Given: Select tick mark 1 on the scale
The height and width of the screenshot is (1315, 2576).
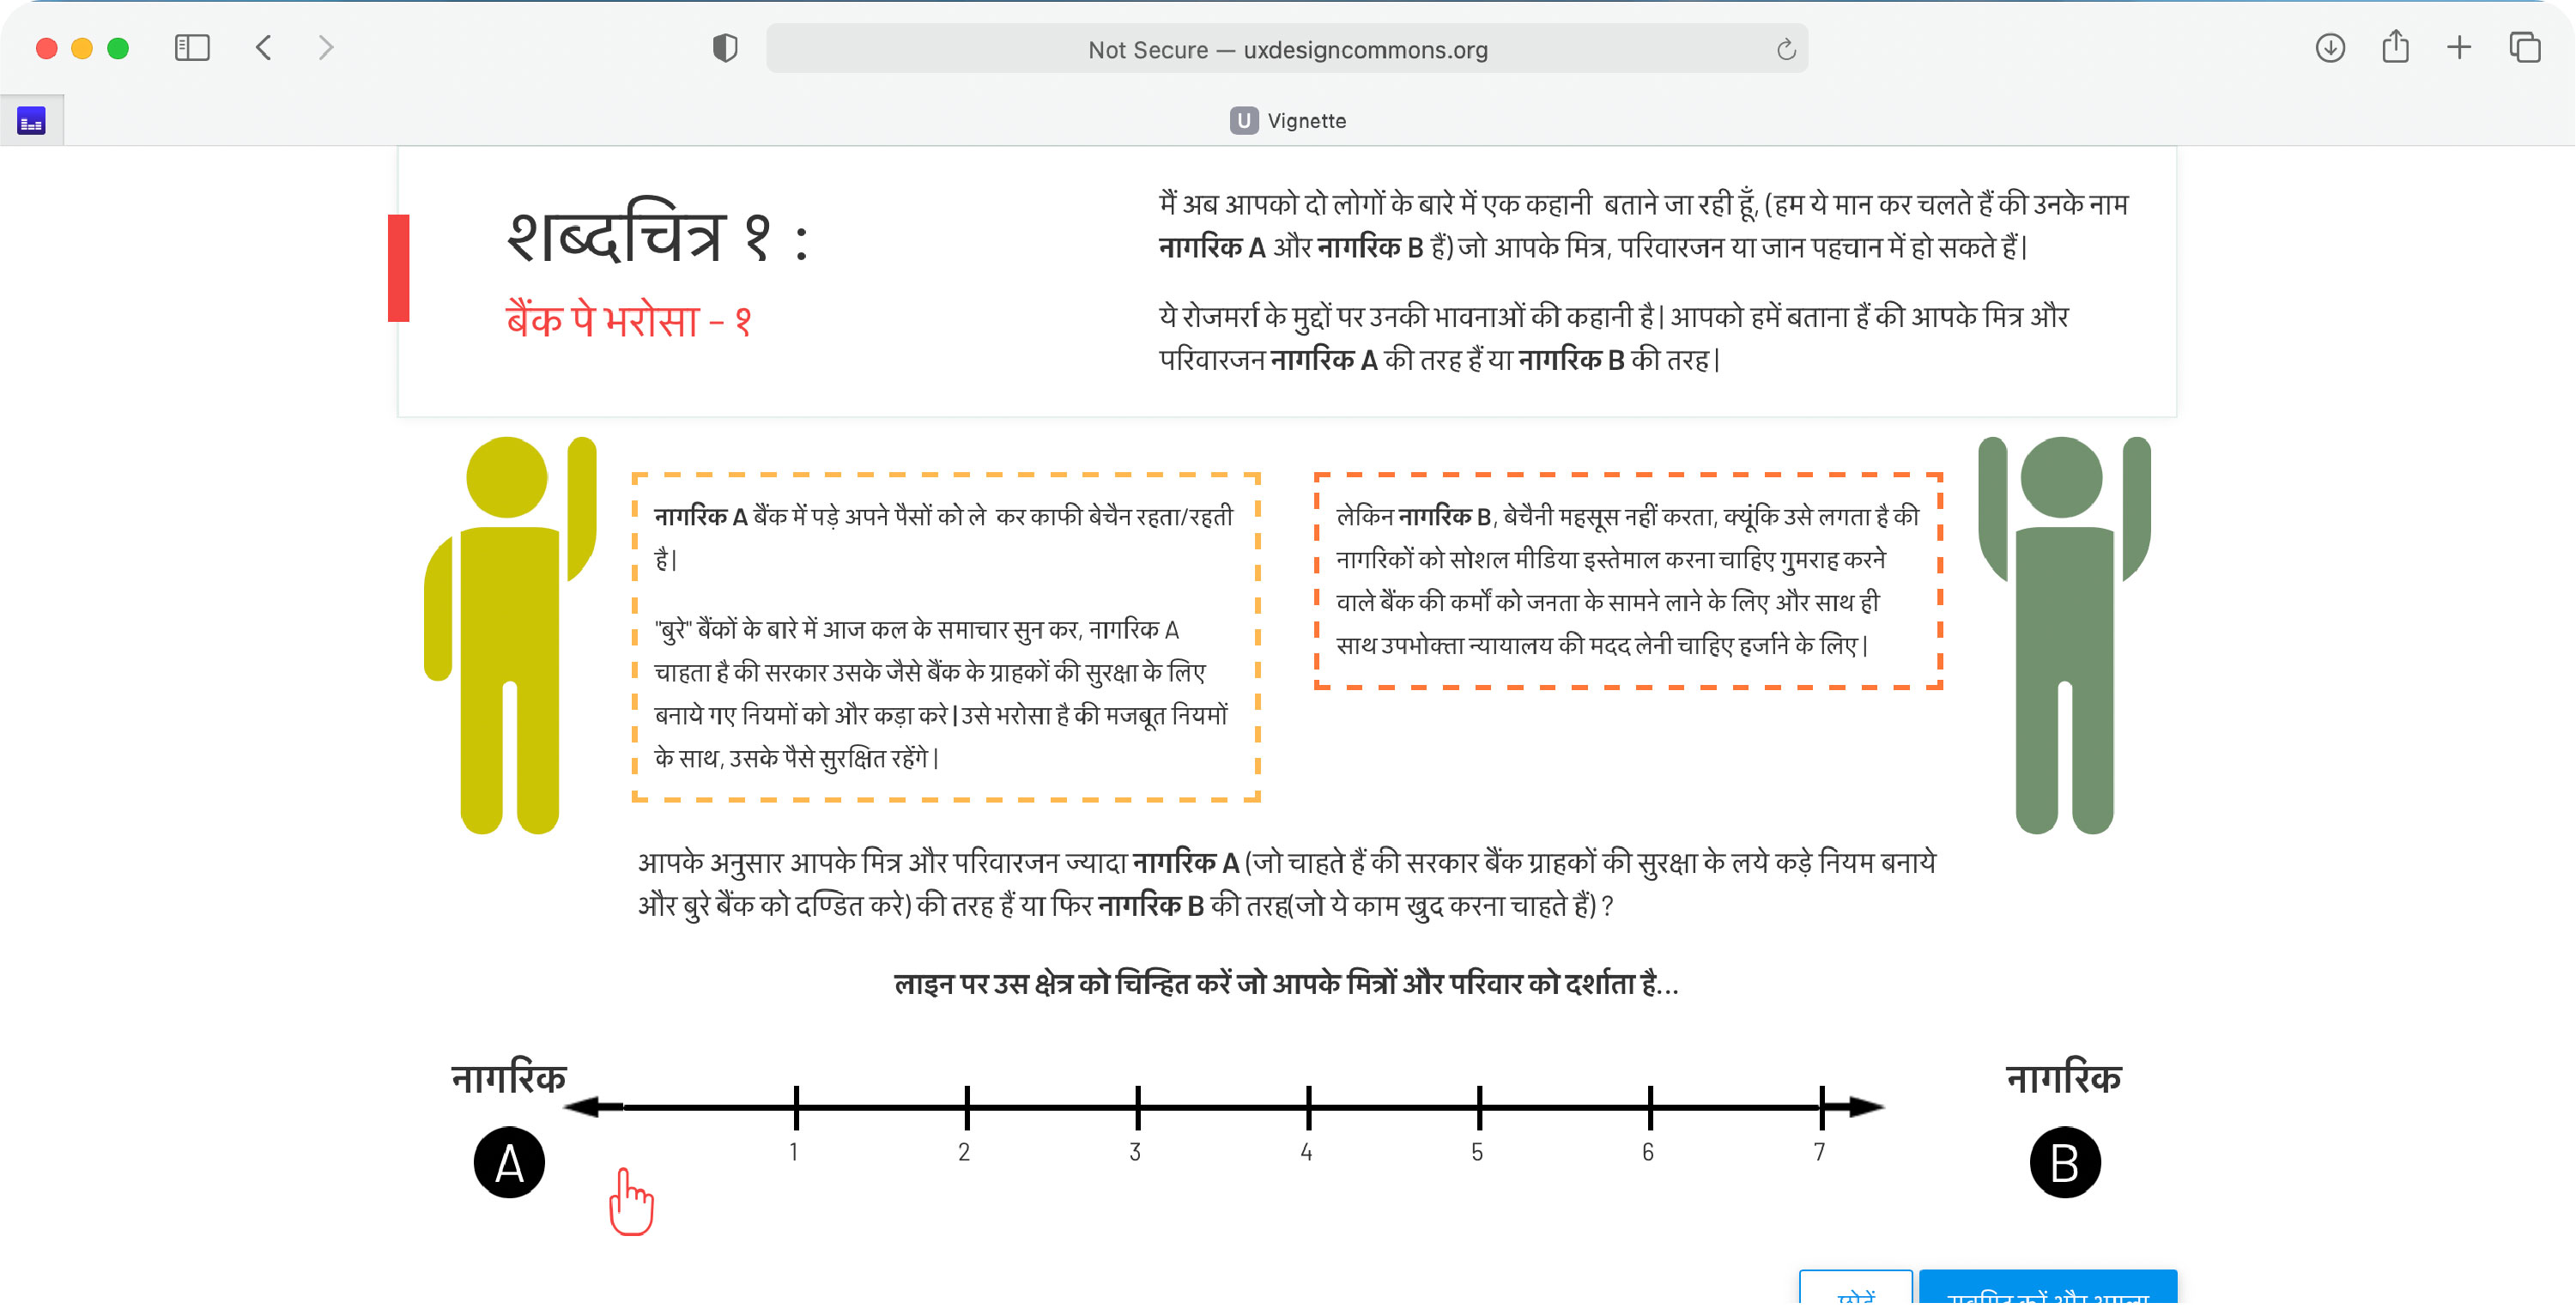Looking at the screenshot, I should pyautogui.click(x=796, y=1107).
